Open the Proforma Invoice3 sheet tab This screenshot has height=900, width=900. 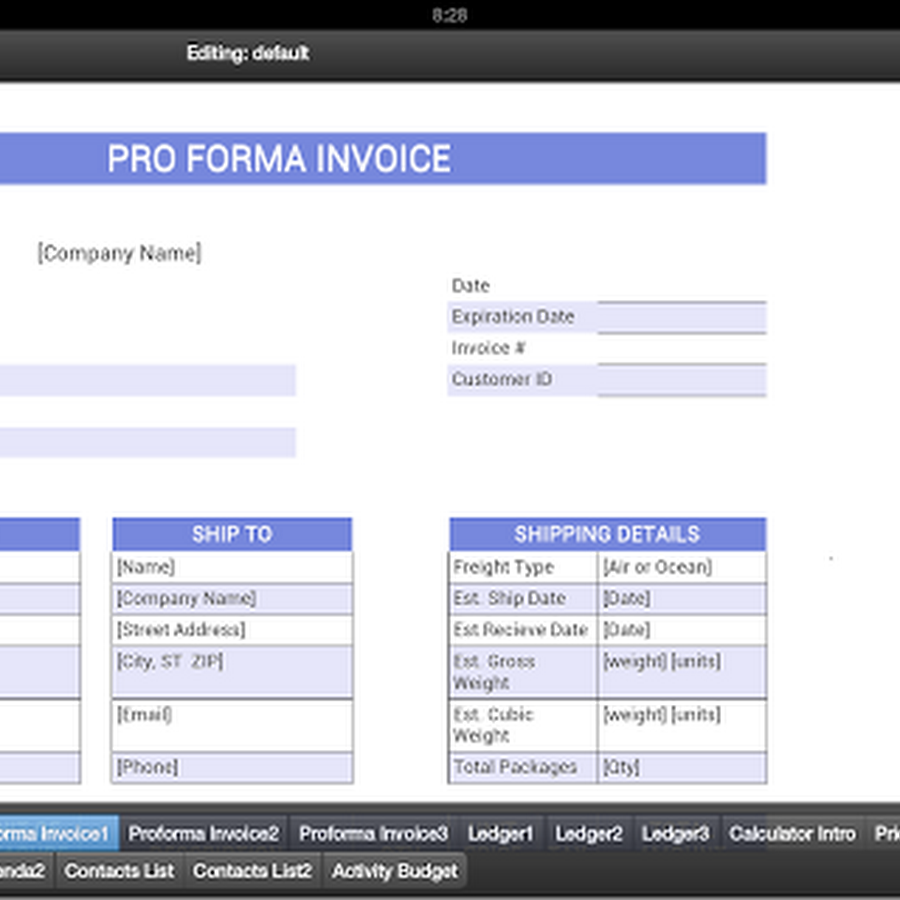pyautogui.click(x=373, y=833)
